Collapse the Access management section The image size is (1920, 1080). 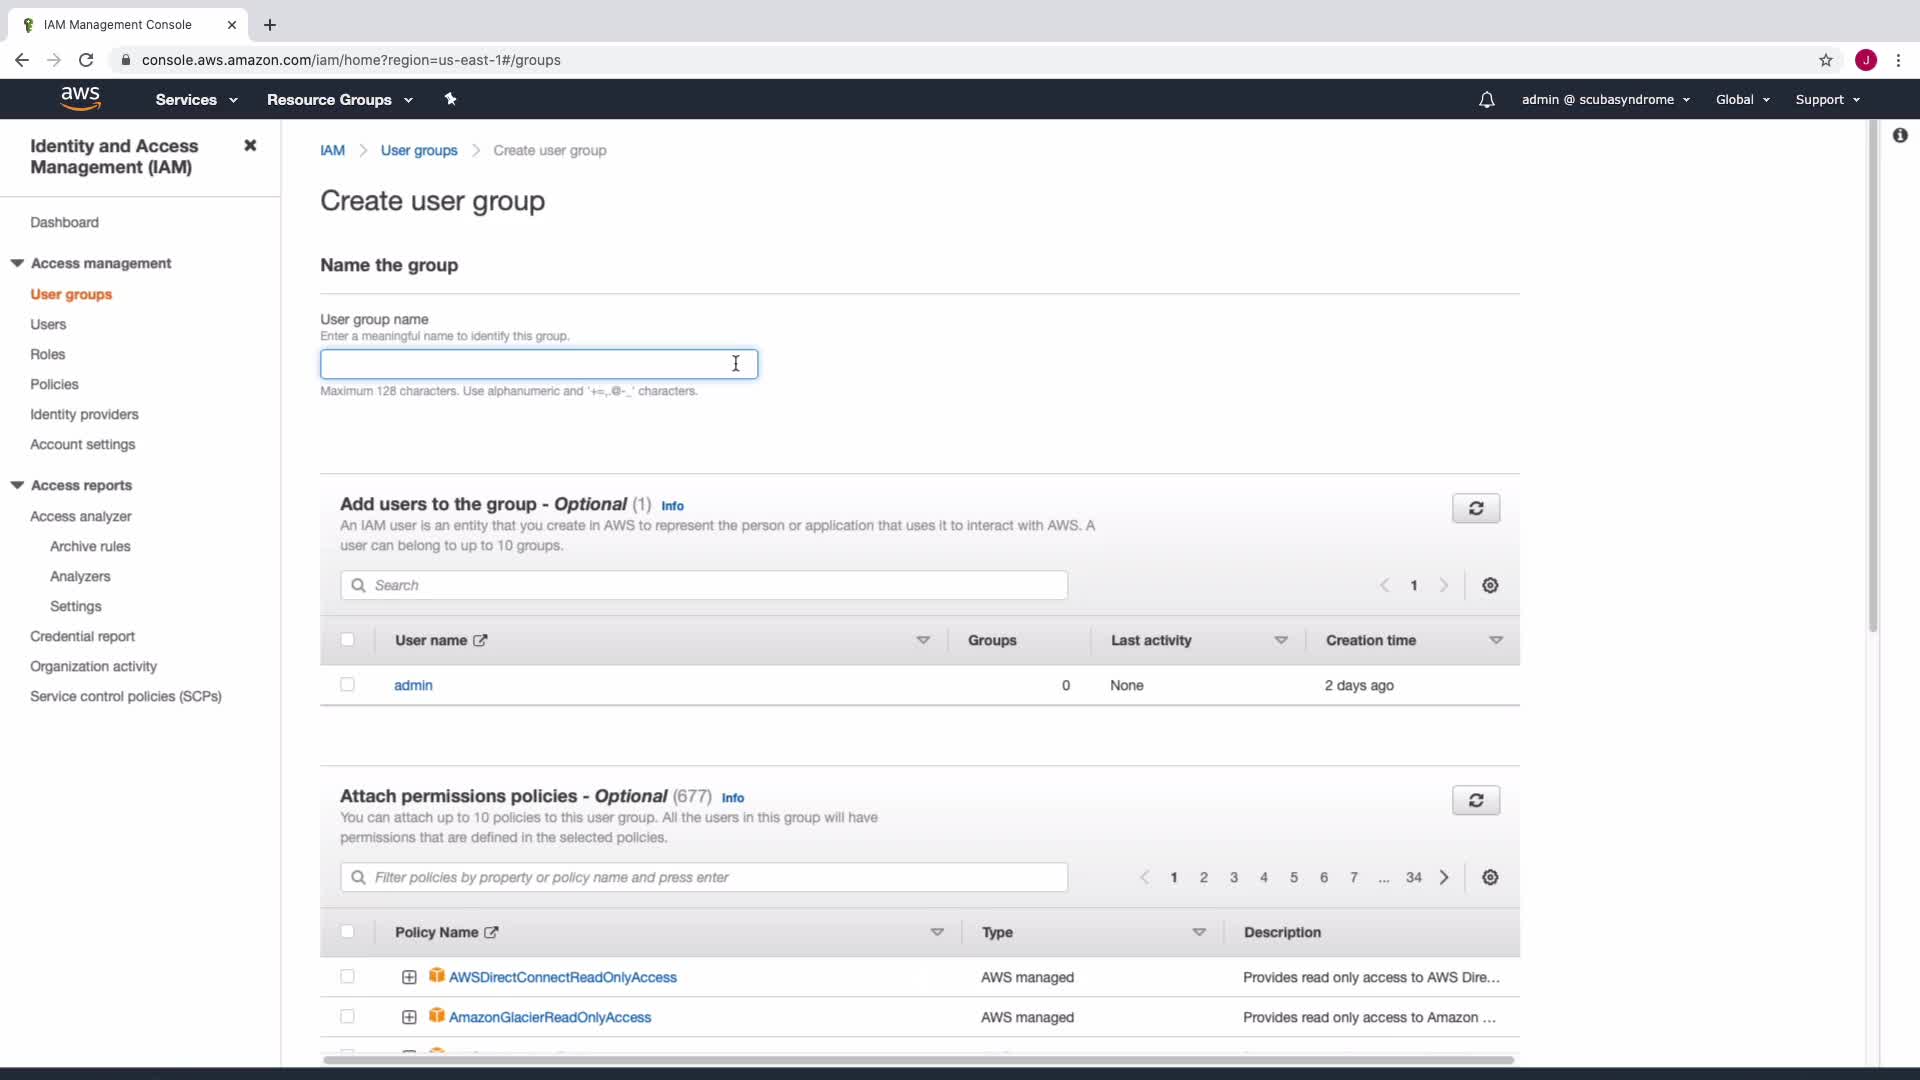pyautogui.click(x=17, y=263)
